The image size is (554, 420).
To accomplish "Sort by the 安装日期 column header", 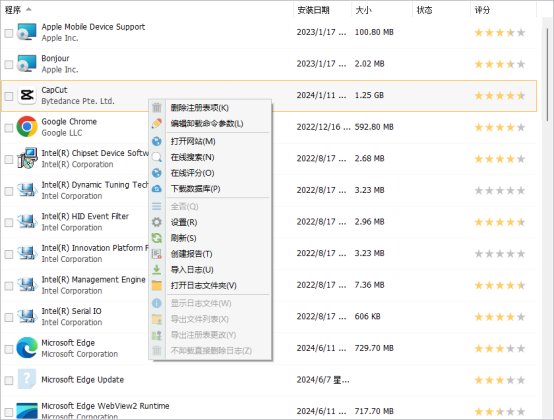I will click(323, 10).
